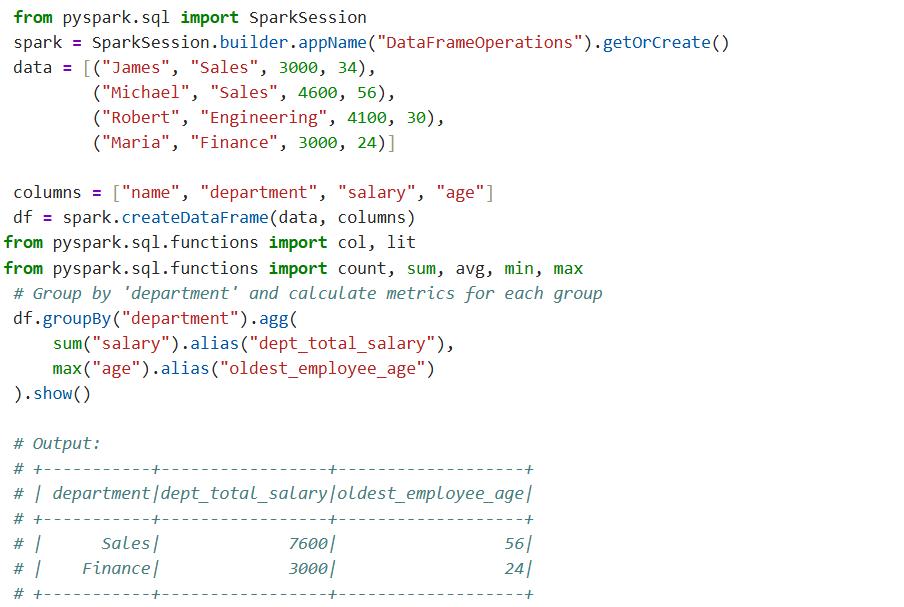Click 'lit' in the functions import

[401, 243]
